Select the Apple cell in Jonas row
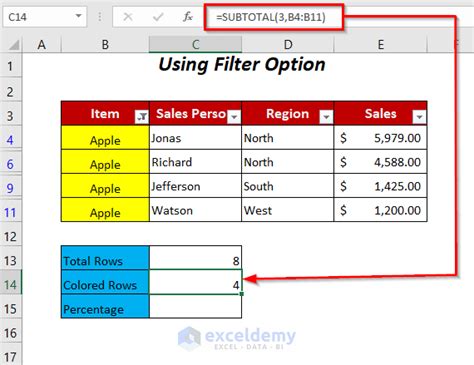 click(105, 138)
